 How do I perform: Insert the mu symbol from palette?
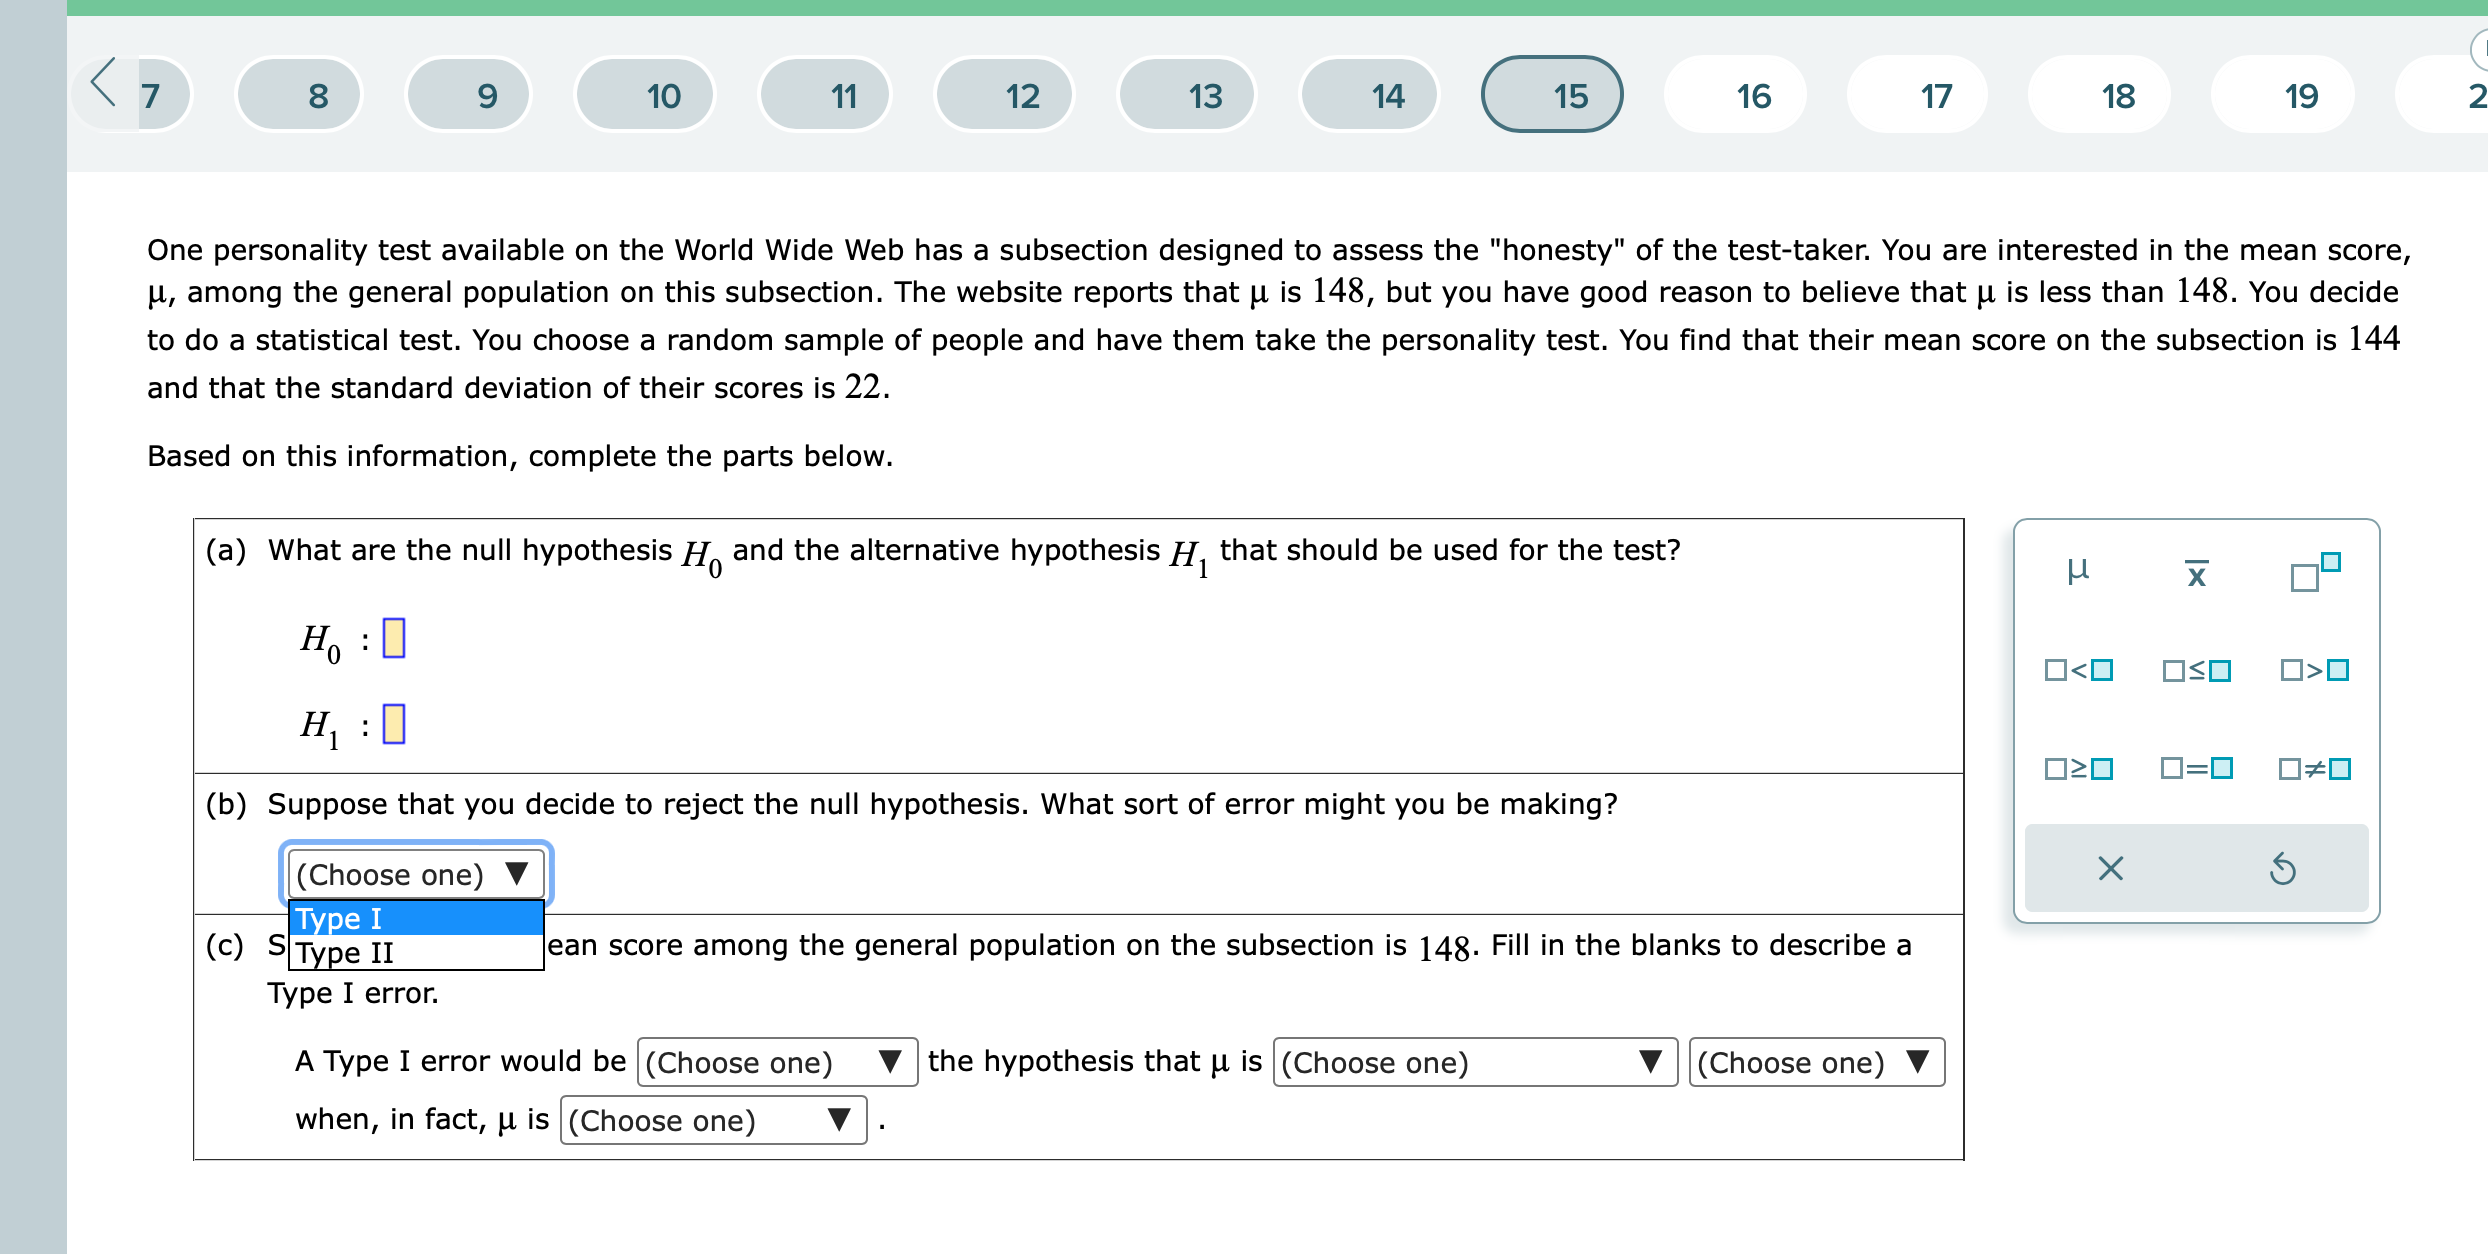[x=2078, y=571]
